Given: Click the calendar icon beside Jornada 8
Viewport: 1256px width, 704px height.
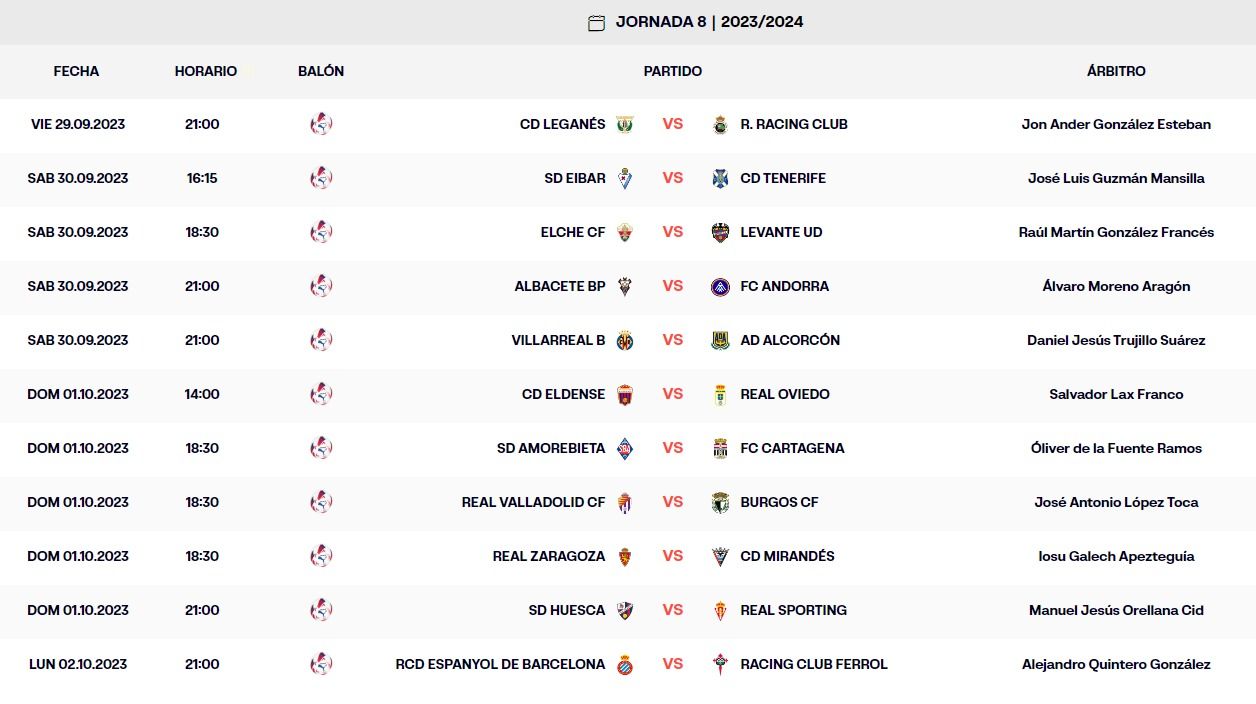Looking at the screenshot, I should click(596, 23).
